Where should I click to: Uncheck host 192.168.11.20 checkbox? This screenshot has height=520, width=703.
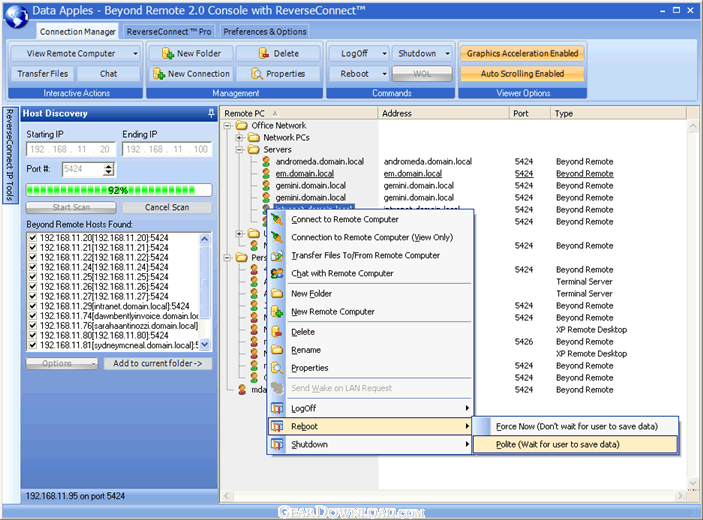[32, 238]
